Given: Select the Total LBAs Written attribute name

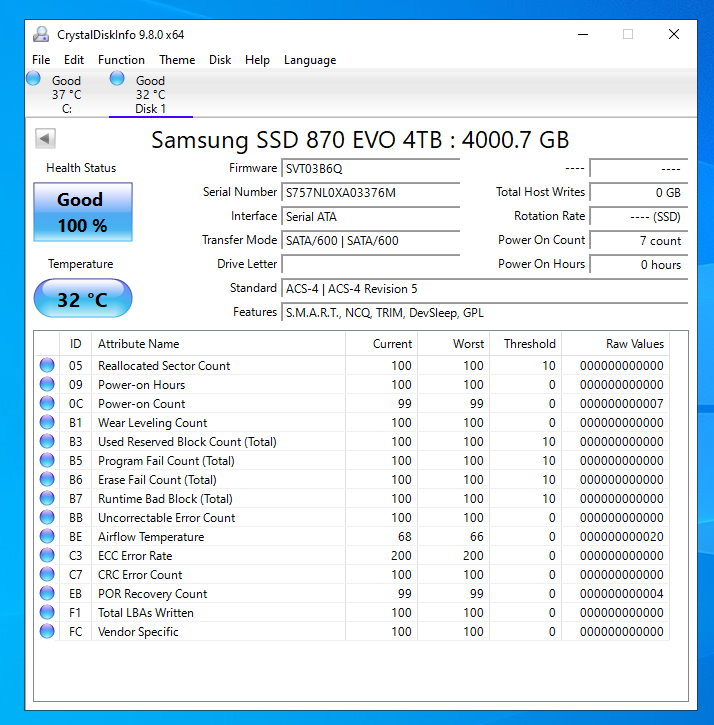Looking at the screenshot, I should 146,612.
